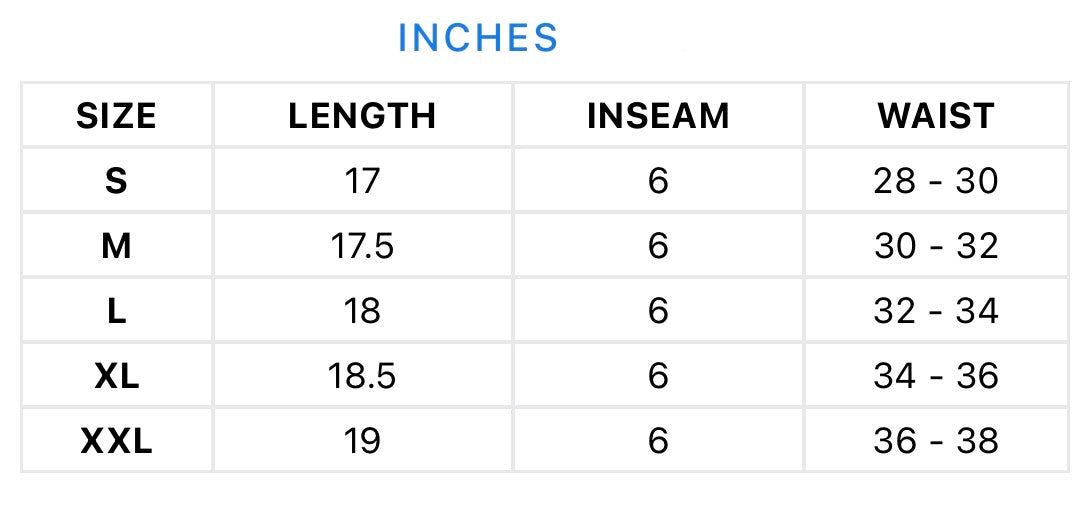Image resolution: width=1079 pixels, height=507 pixels.
Task: Click the waist range 32 - 34
Action: pyautogui.click(x=936, y=311)
